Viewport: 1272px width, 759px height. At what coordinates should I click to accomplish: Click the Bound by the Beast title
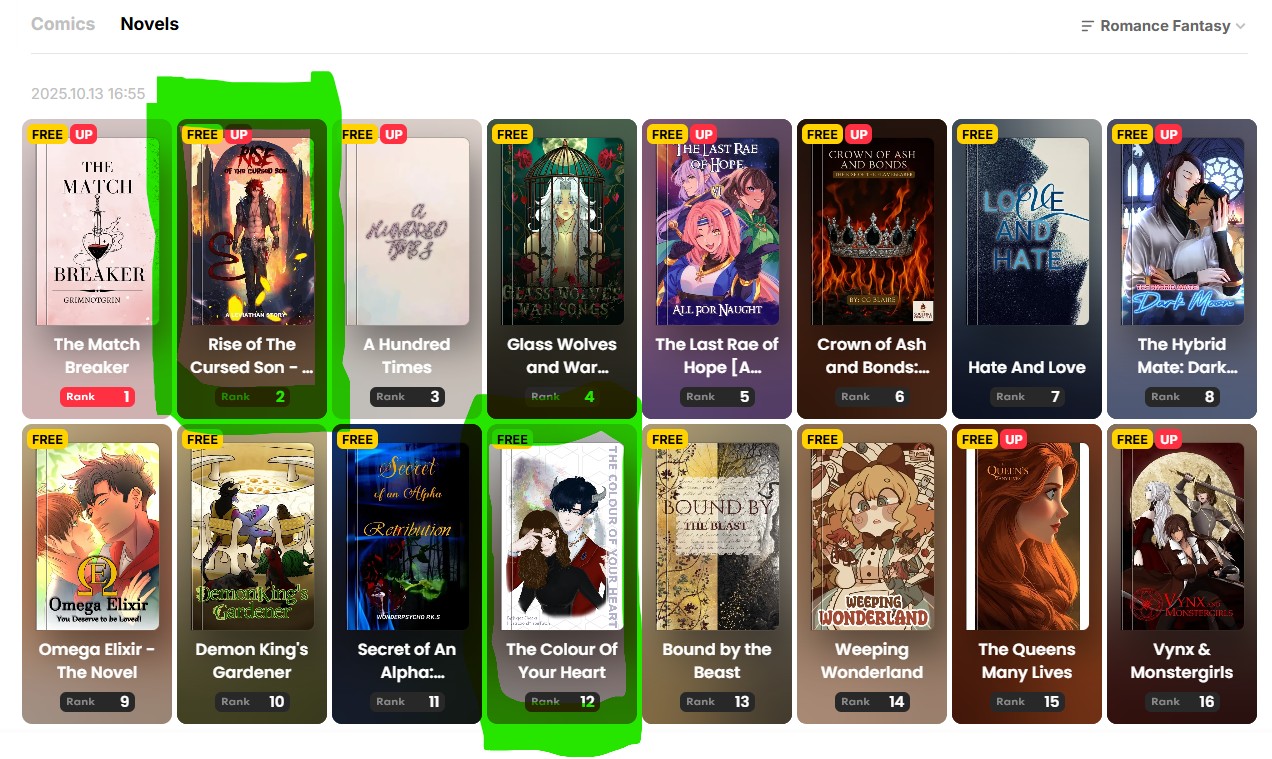[717, 661]
